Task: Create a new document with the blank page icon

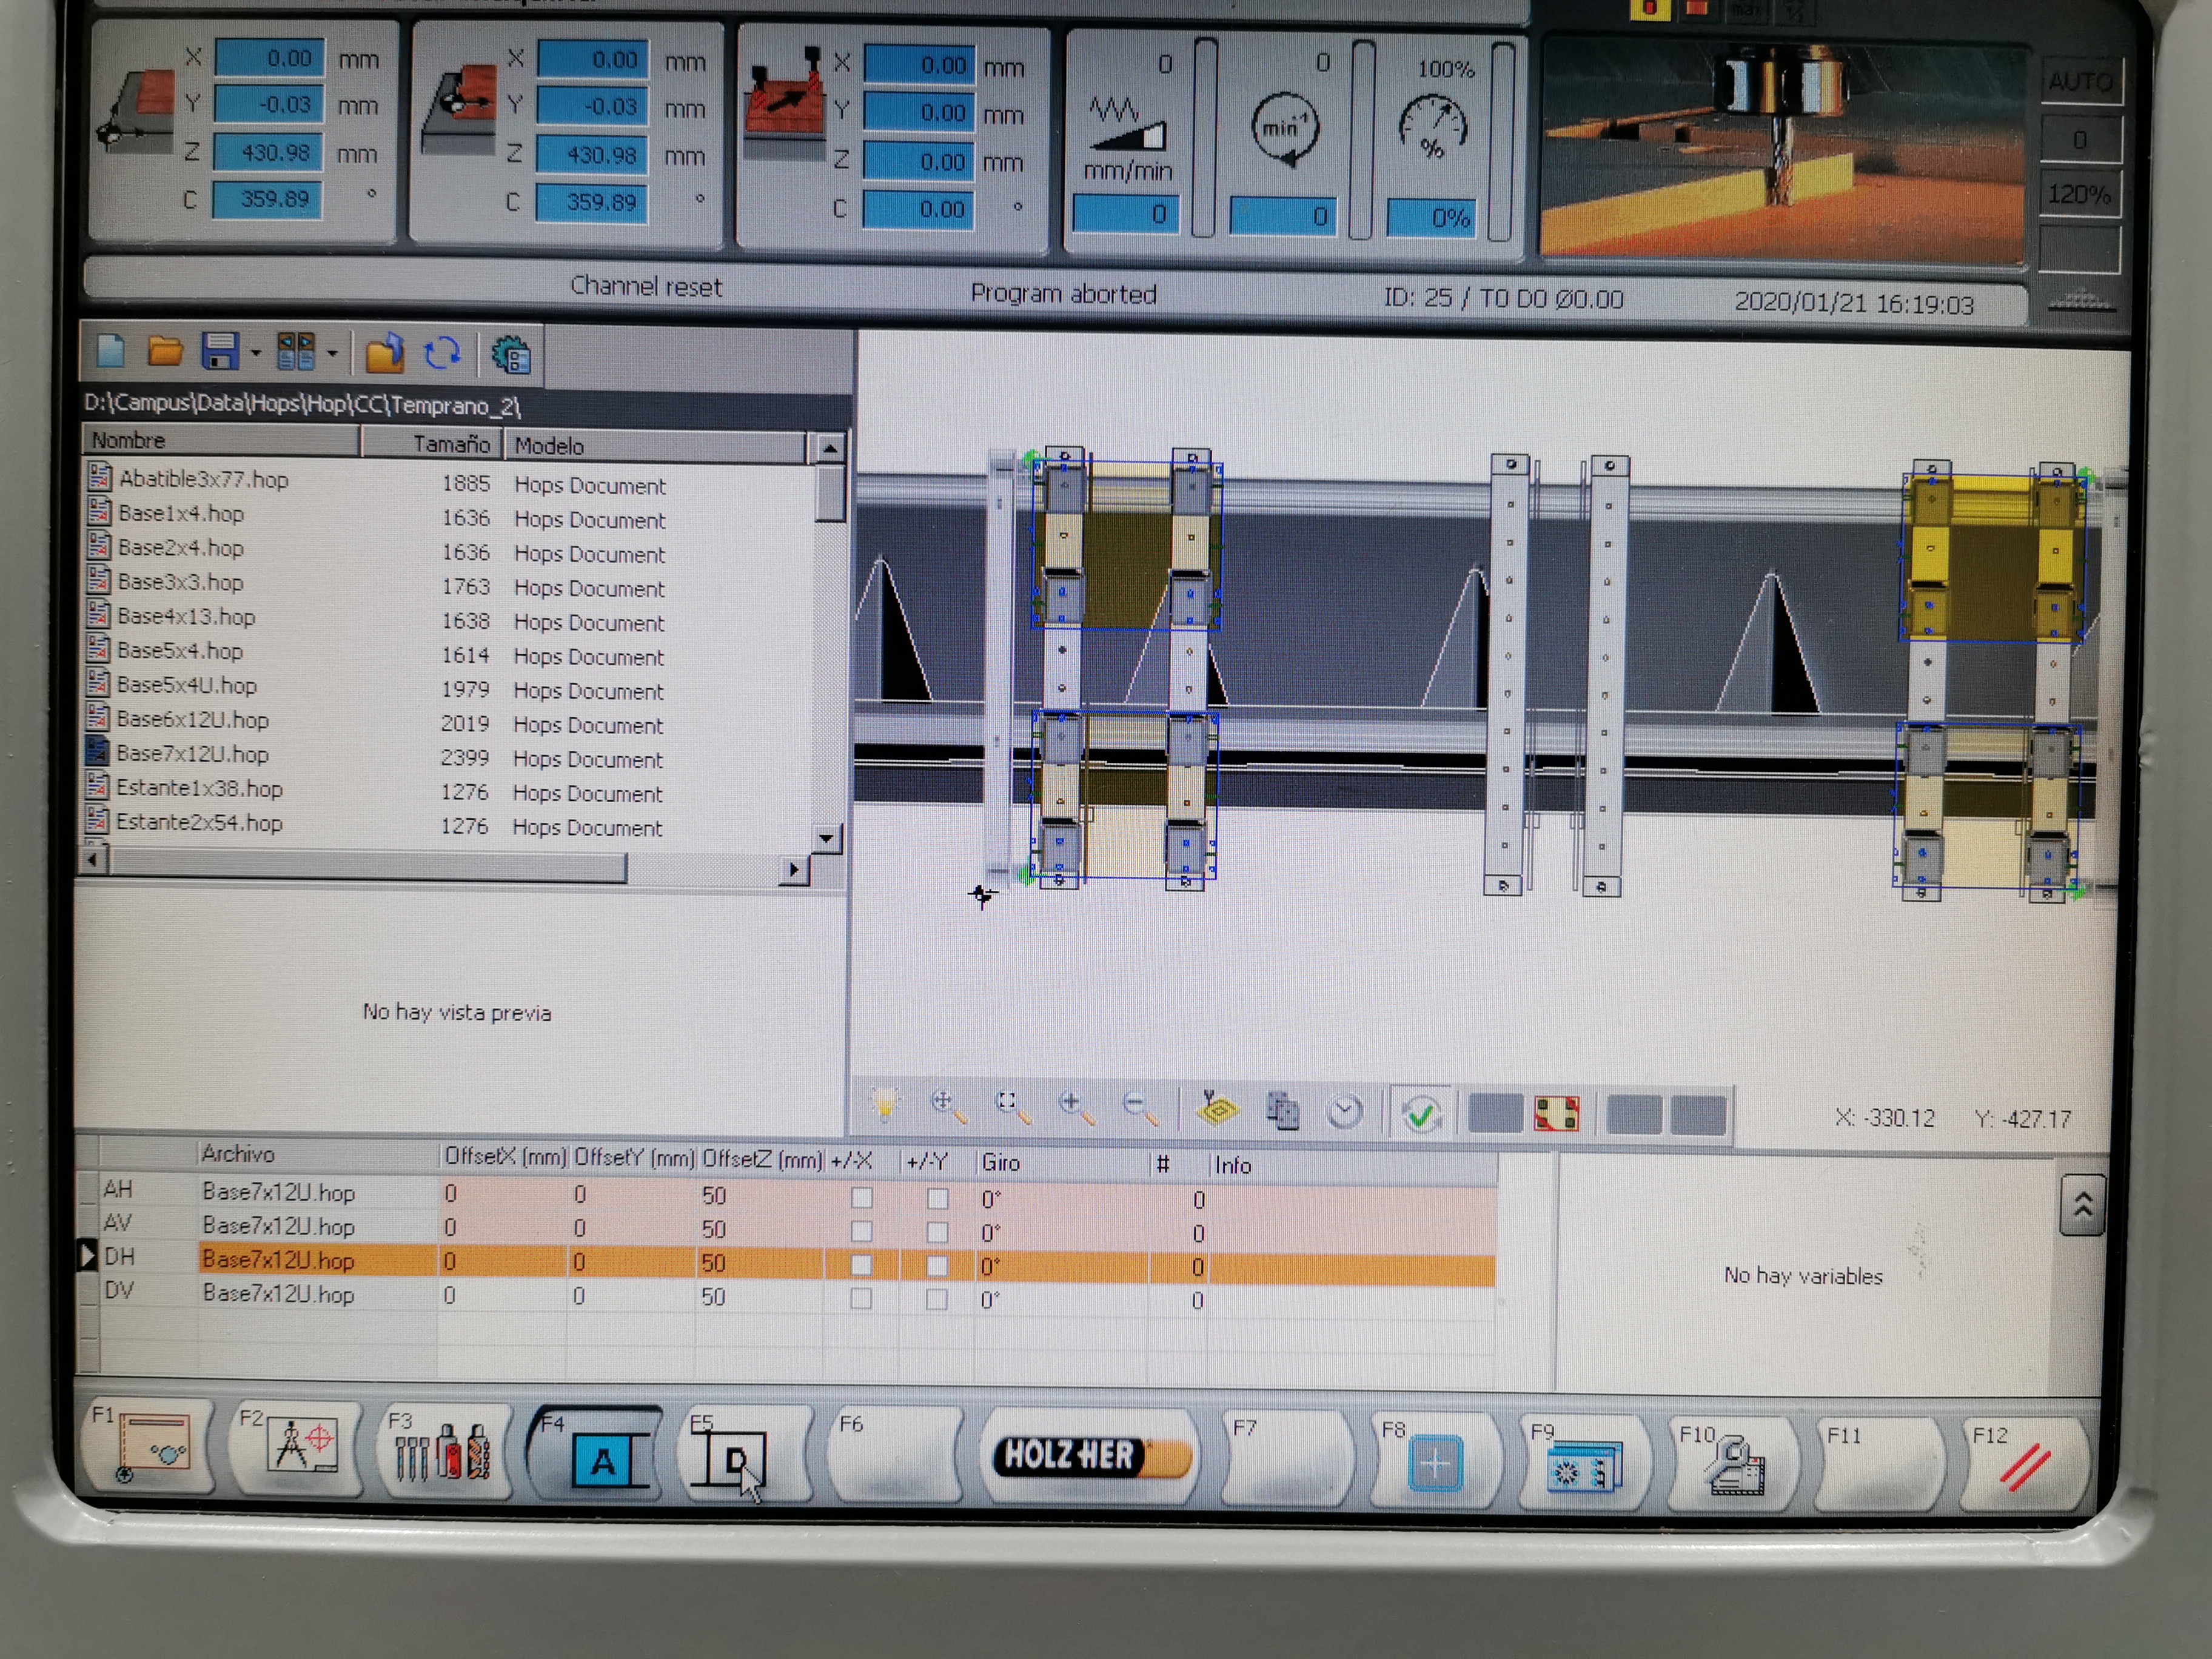Action: (x=110, y=352)
